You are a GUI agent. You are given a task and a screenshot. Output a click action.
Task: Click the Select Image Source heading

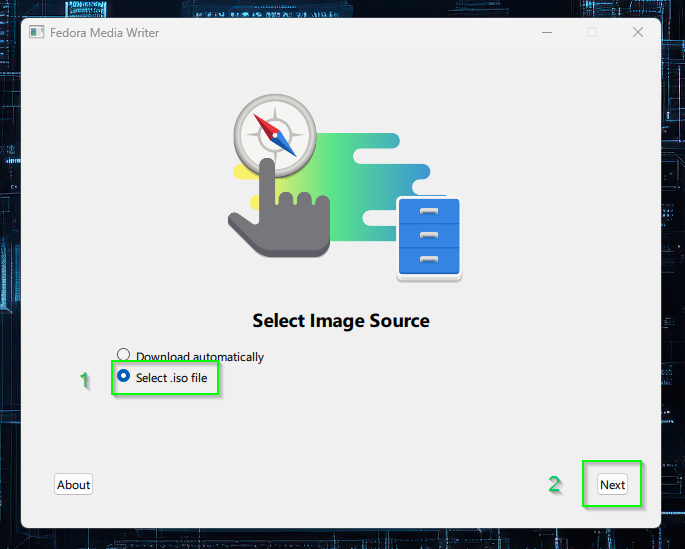(341, 321)
